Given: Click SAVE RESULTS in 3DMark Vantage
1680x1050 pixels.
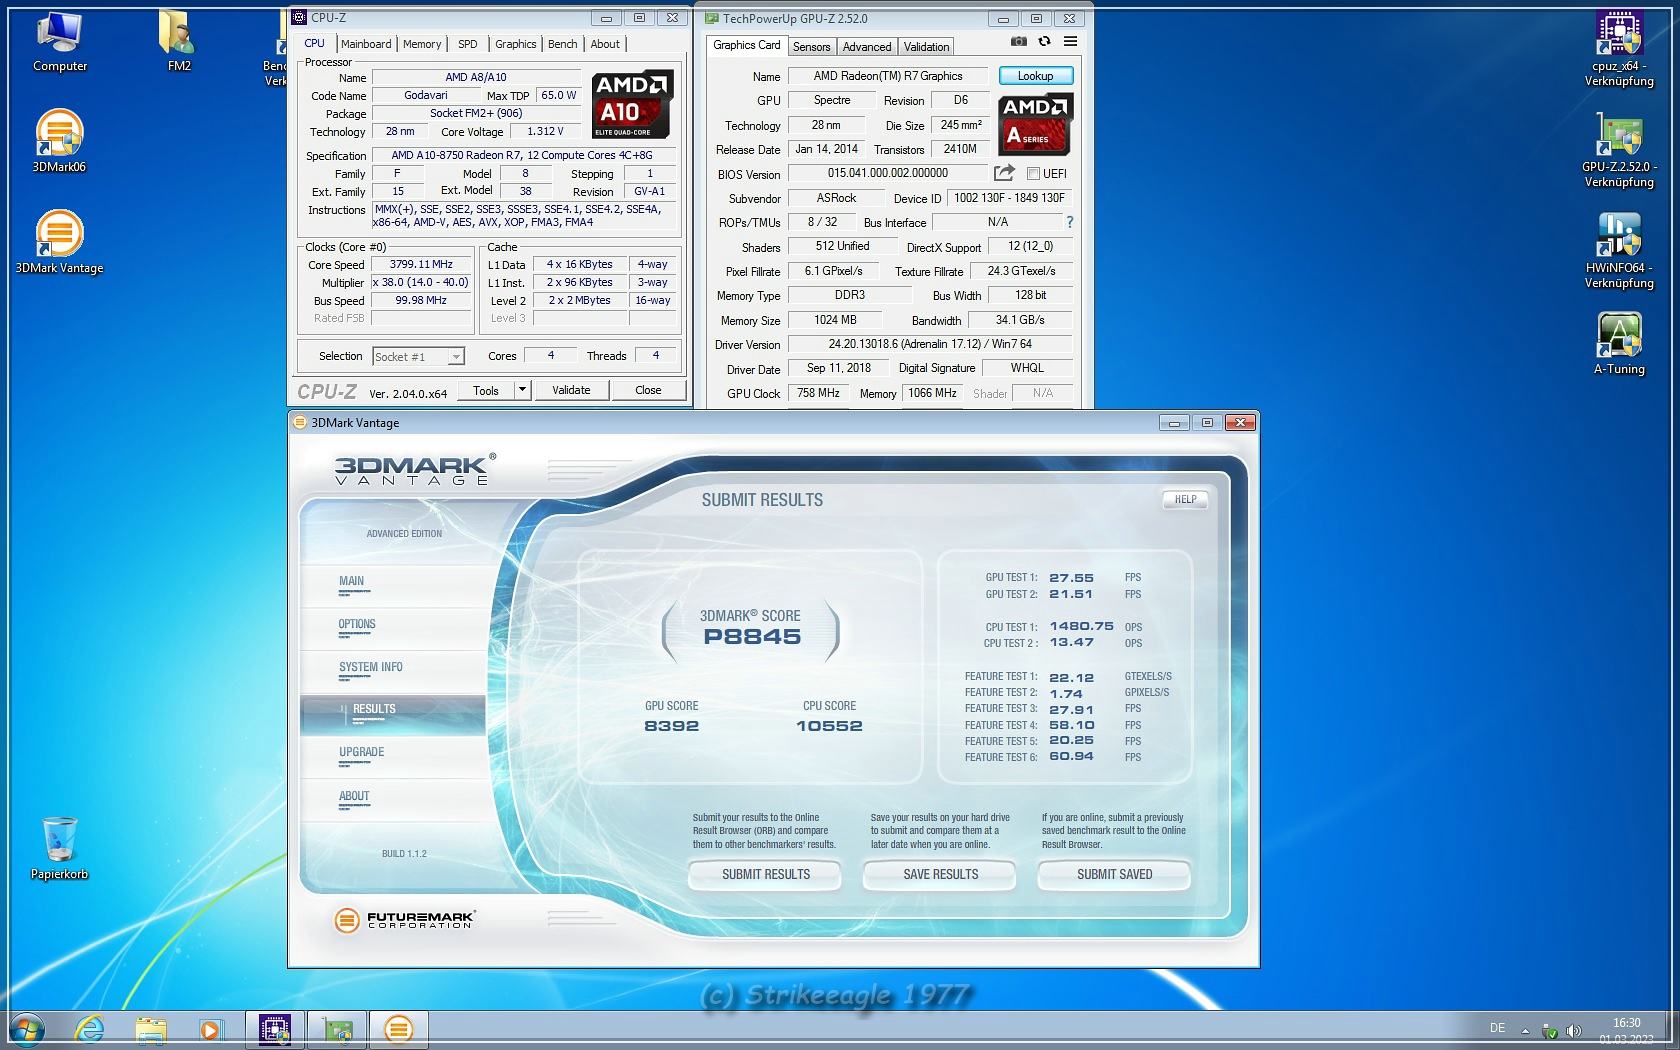Looking at the screenshot, I should tap(941, 874).
